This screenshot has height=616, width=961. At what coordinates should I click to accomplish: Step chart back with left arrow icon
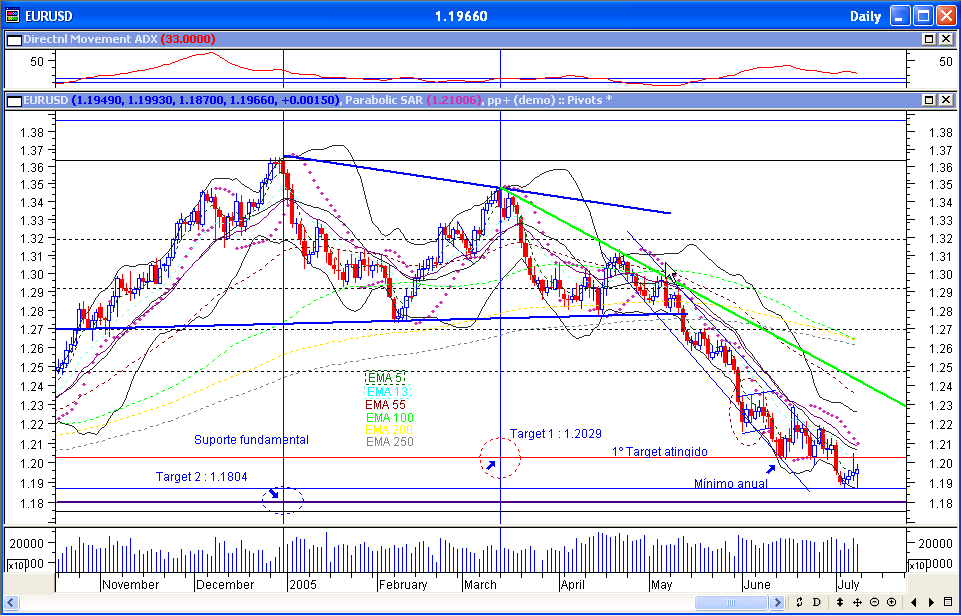[x=914, y=603]
